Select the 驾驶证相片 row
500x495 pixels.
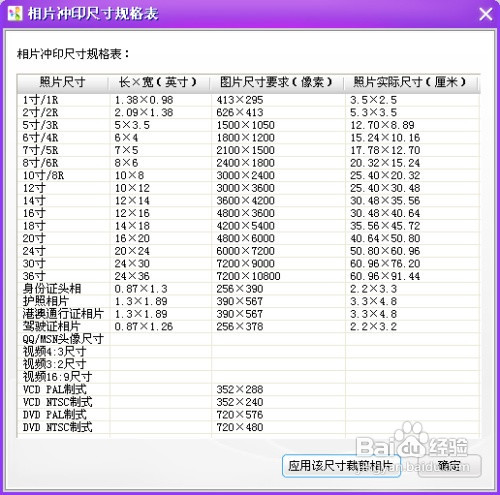248,326
